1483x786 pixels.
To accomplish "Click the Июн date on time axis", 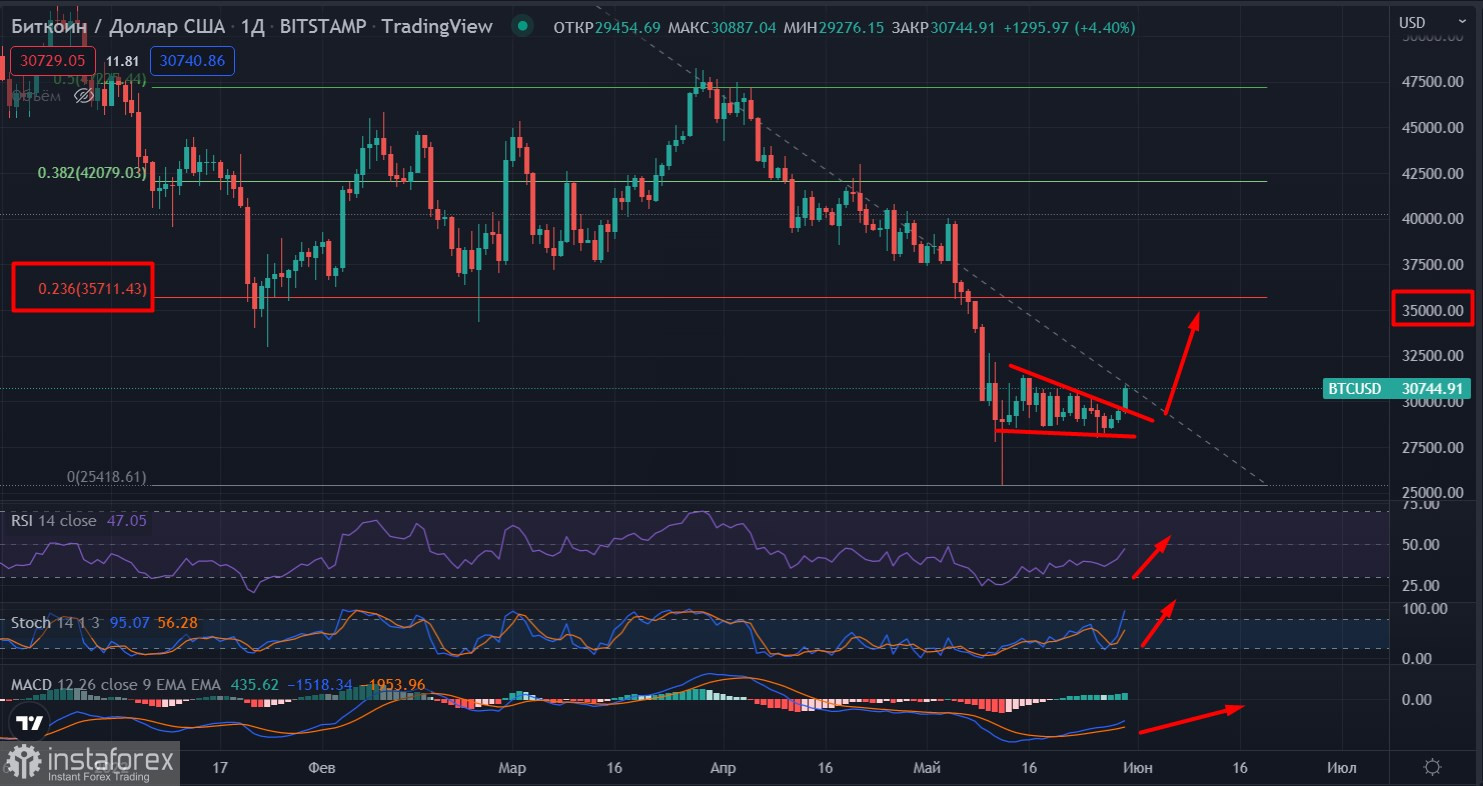I will [1137, 768].
